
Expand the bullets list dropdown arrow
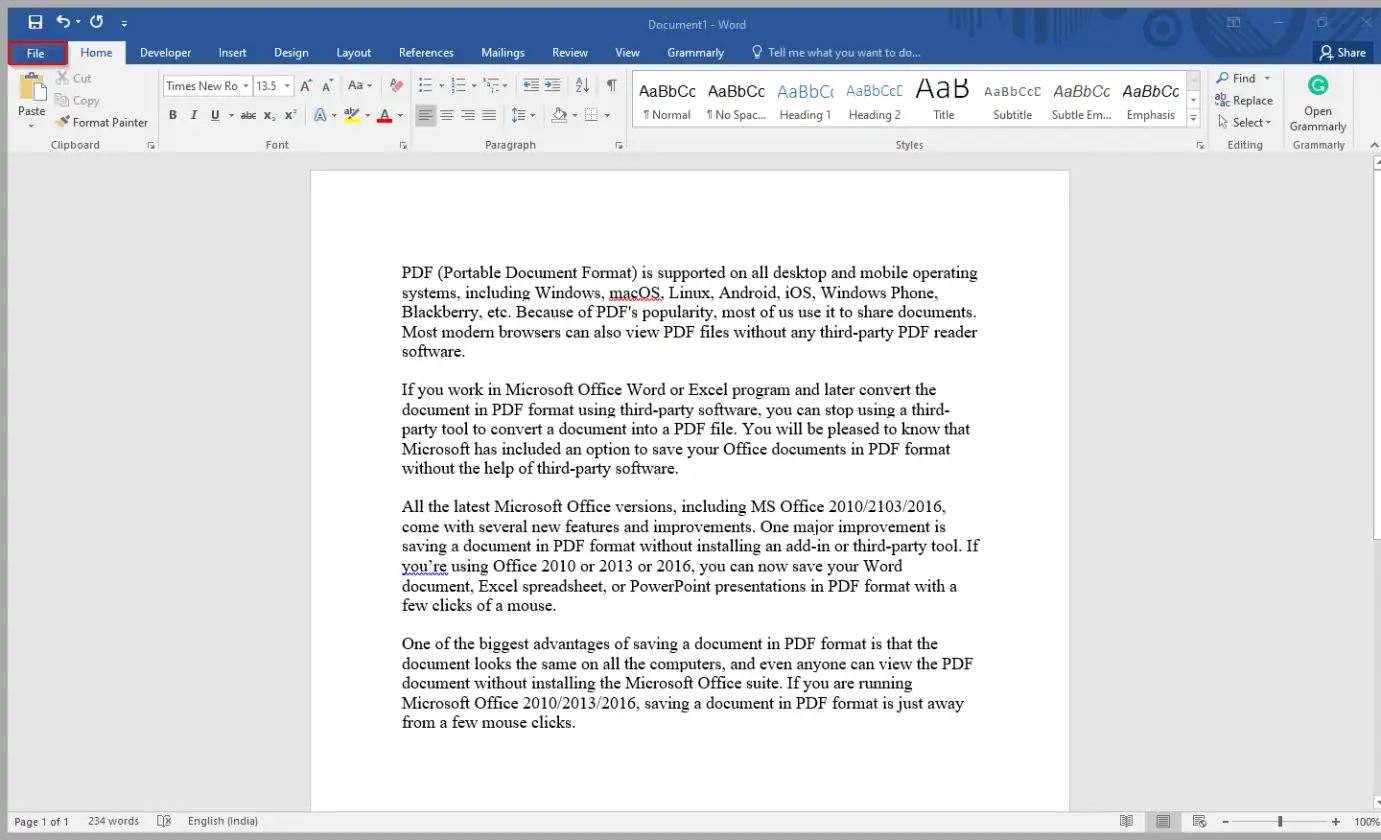(x=441, y=86)
